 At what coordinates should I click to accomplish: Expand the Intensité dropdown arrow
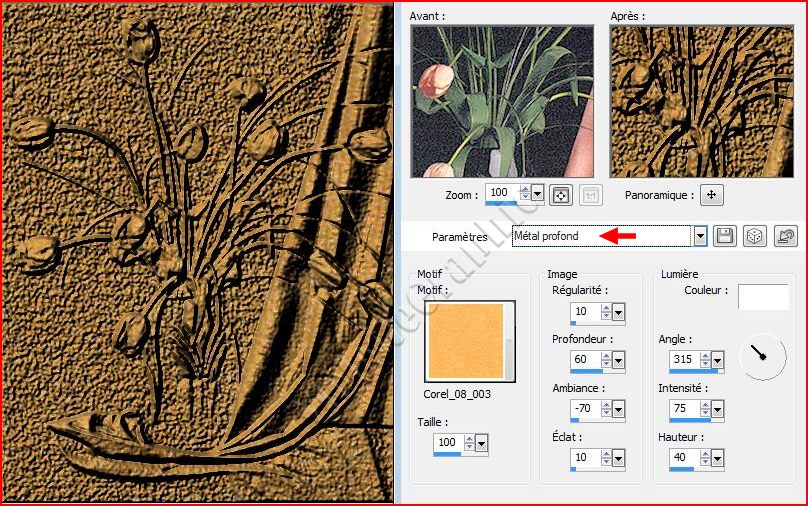coord(717,409)
